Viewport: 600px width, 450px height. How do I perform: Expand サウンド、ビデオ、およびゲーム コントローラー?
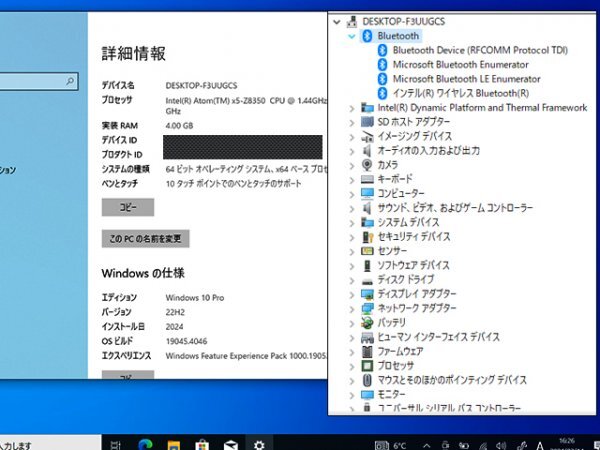pos(352,209)
